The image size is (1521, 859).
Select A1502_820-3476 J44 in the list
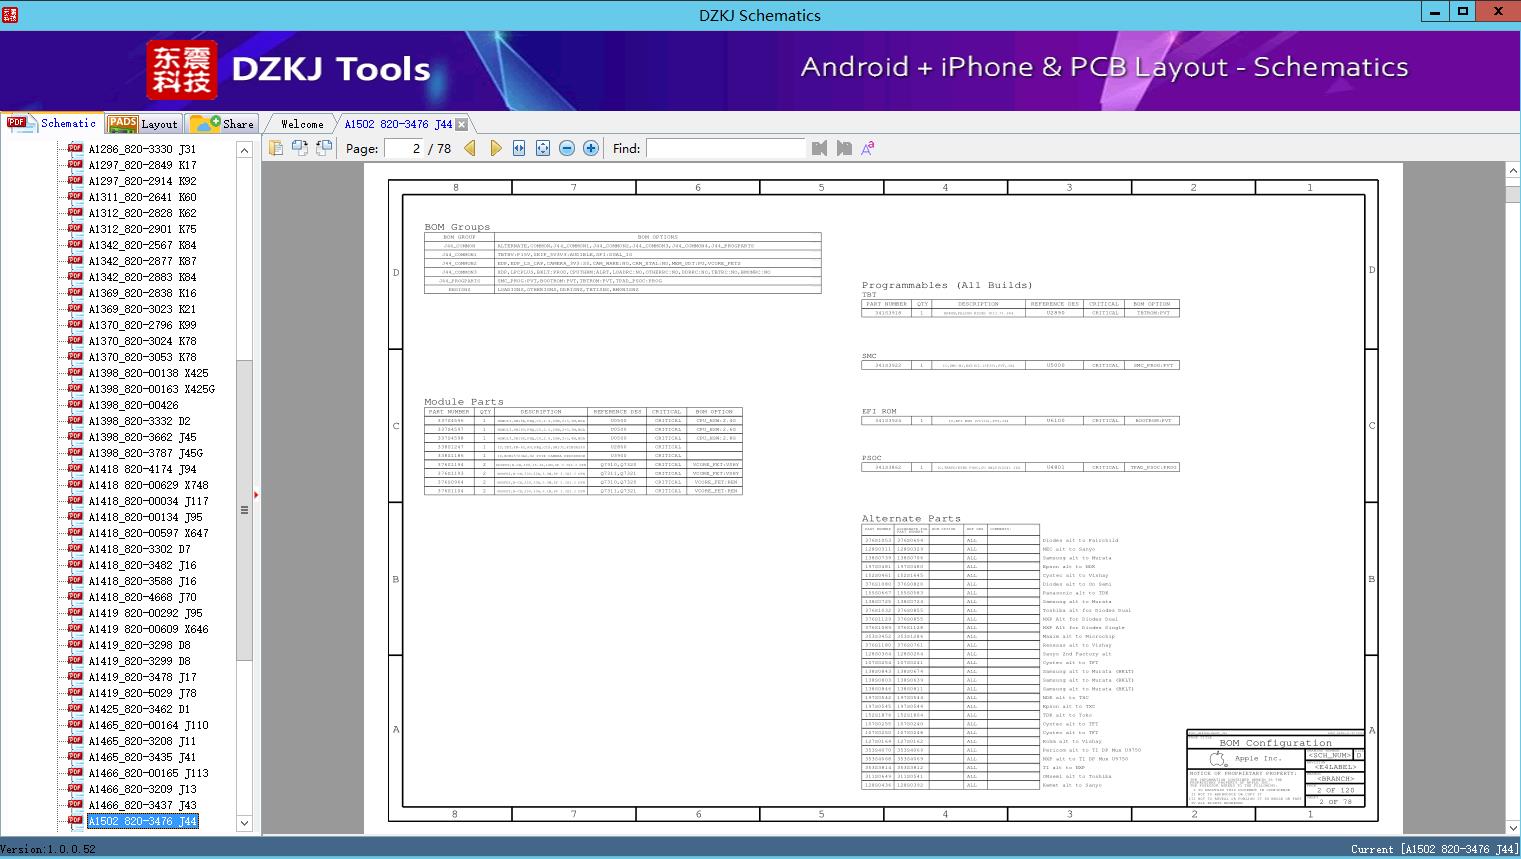(x=142, y=821)
